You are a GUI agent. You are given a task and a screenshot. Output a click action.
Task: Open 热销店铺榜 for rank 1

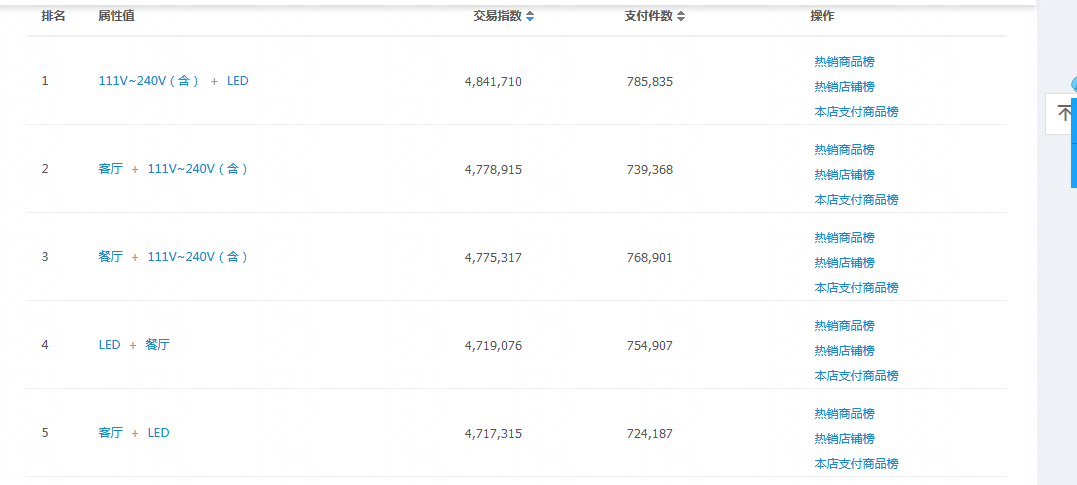[844, 87]
